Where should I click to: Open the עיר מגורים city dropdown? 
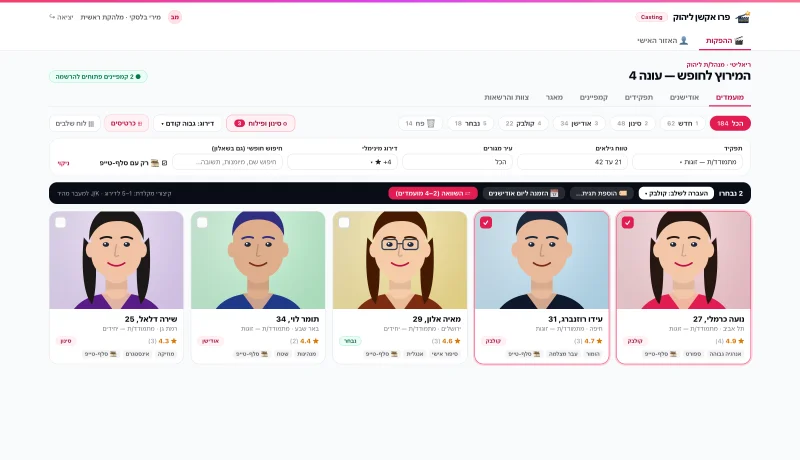pyautogui.click(x=458, y=162)
